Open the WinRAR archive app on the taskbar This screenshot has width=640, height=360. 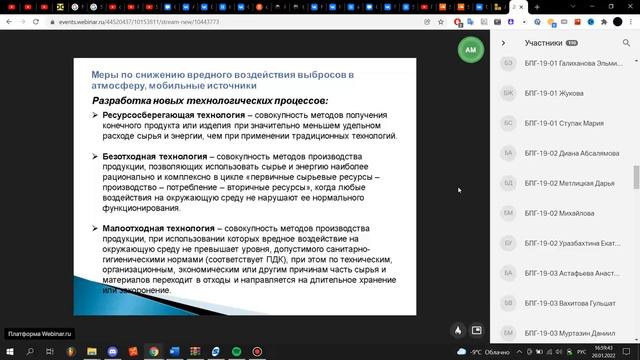point(195,351)
